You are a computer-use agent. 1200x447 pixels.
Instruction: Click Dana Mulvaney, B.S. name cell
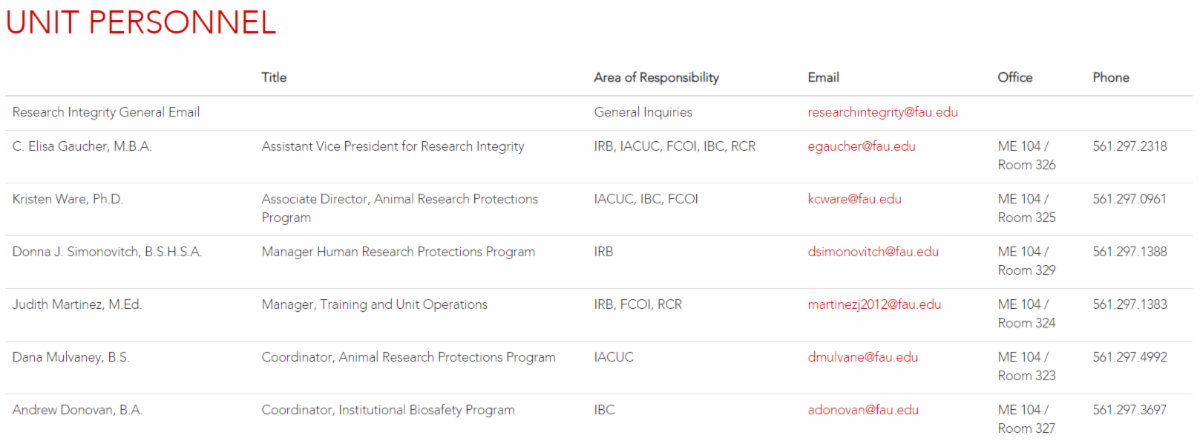(71, 357)
